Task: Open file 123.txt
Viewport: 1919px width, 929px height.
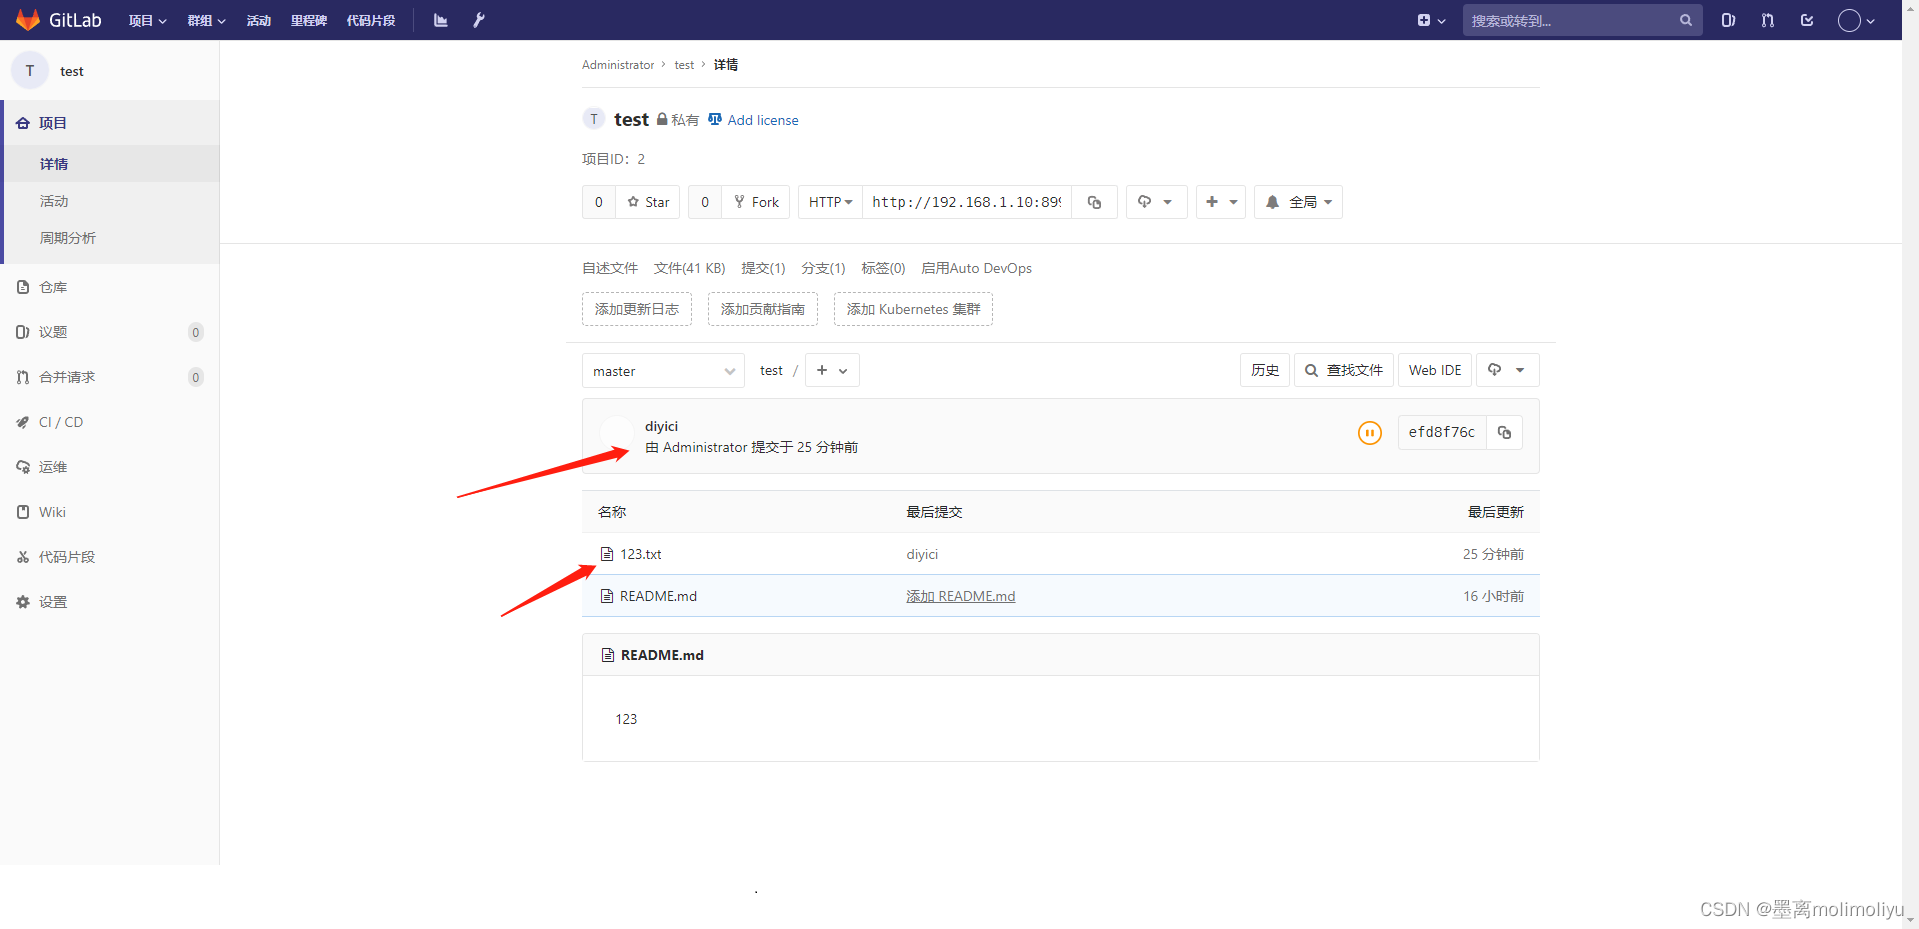Action: click(641, 554)
